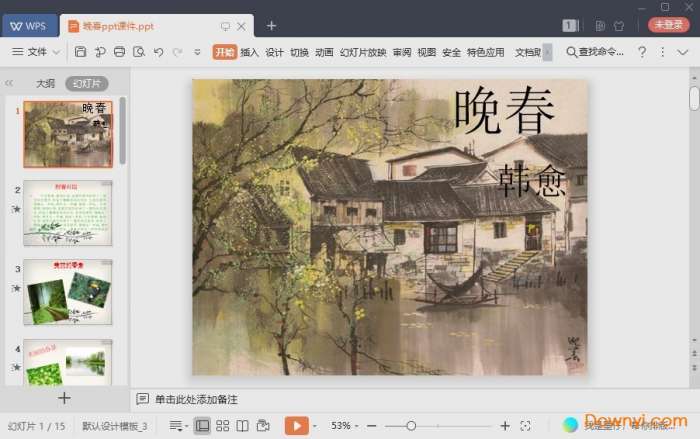Select slide 1 thumbnail 晚春
The height and width of the screenshot is (439, 700).
click(68, 134)
